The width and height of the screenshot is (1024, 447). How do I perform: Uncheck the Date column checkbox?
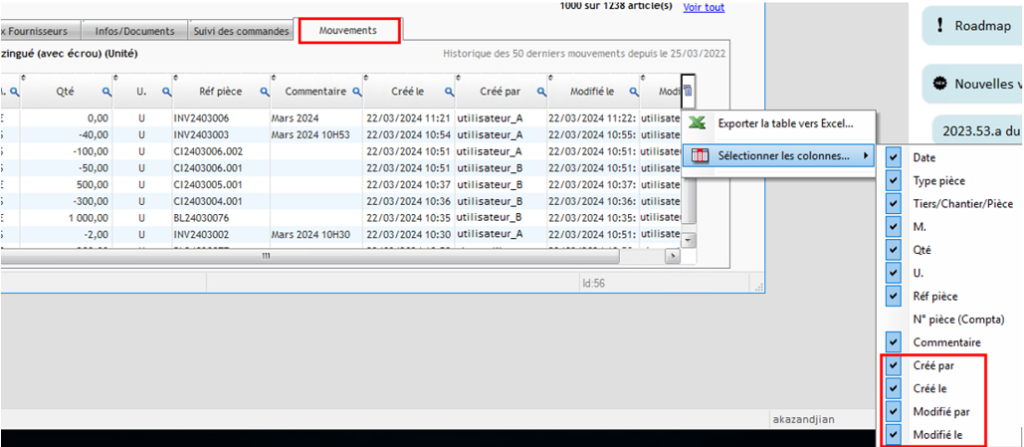[893, 158]
